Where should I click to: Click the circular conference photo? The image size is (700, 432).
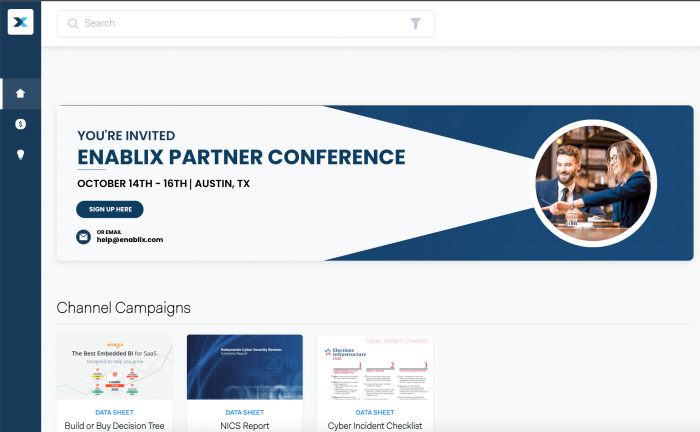(x=593, y=183)
